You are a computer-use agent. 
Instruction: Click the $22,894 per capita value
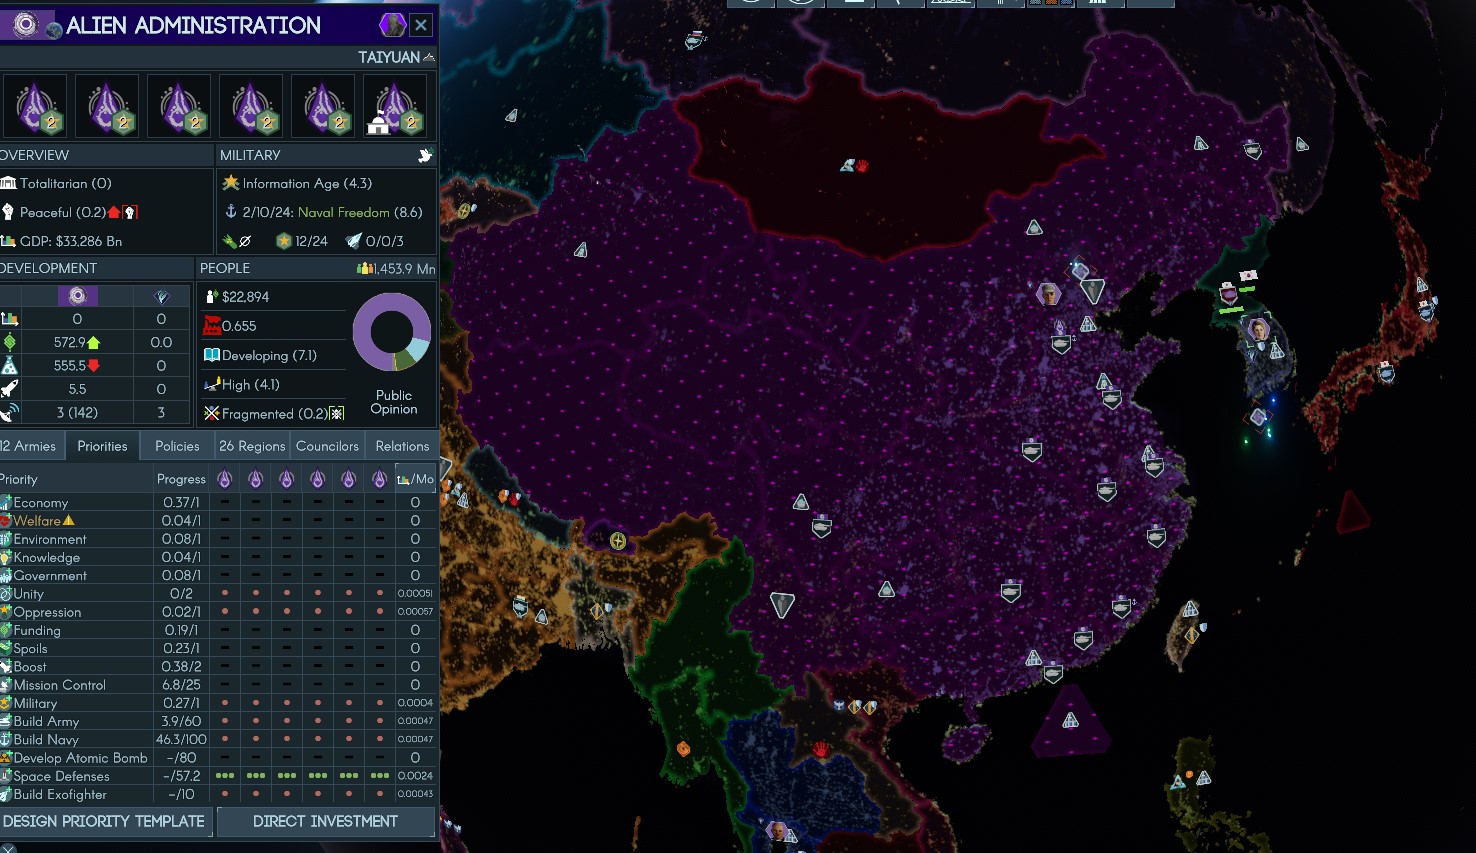click(x=245, y=297)
